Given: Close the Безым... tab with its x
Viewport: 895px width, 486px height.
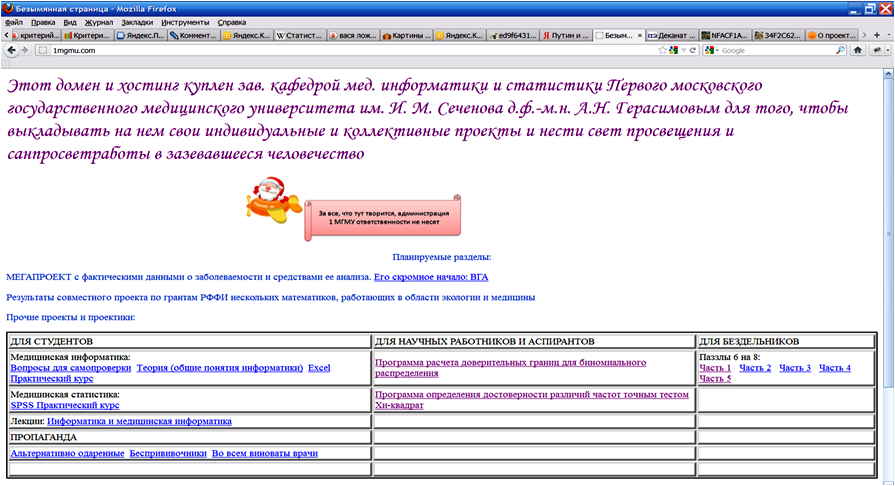Looking at the screenshot, I should tap(639, 35).
